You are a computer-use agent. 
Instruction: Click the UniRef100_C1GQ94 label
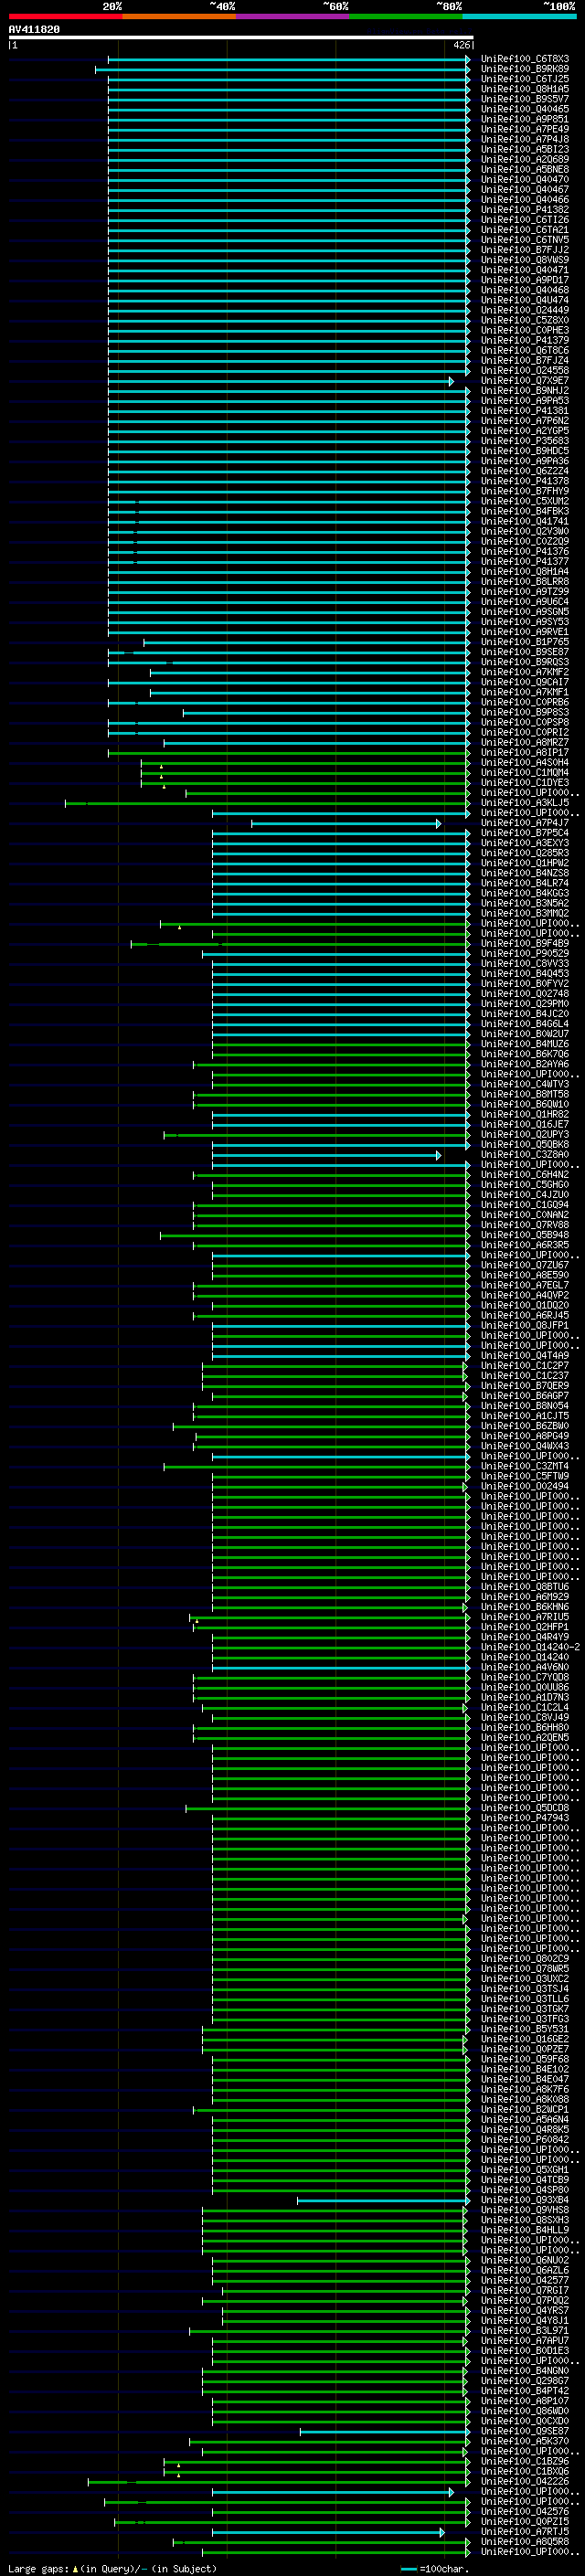tap(525, 1204)
